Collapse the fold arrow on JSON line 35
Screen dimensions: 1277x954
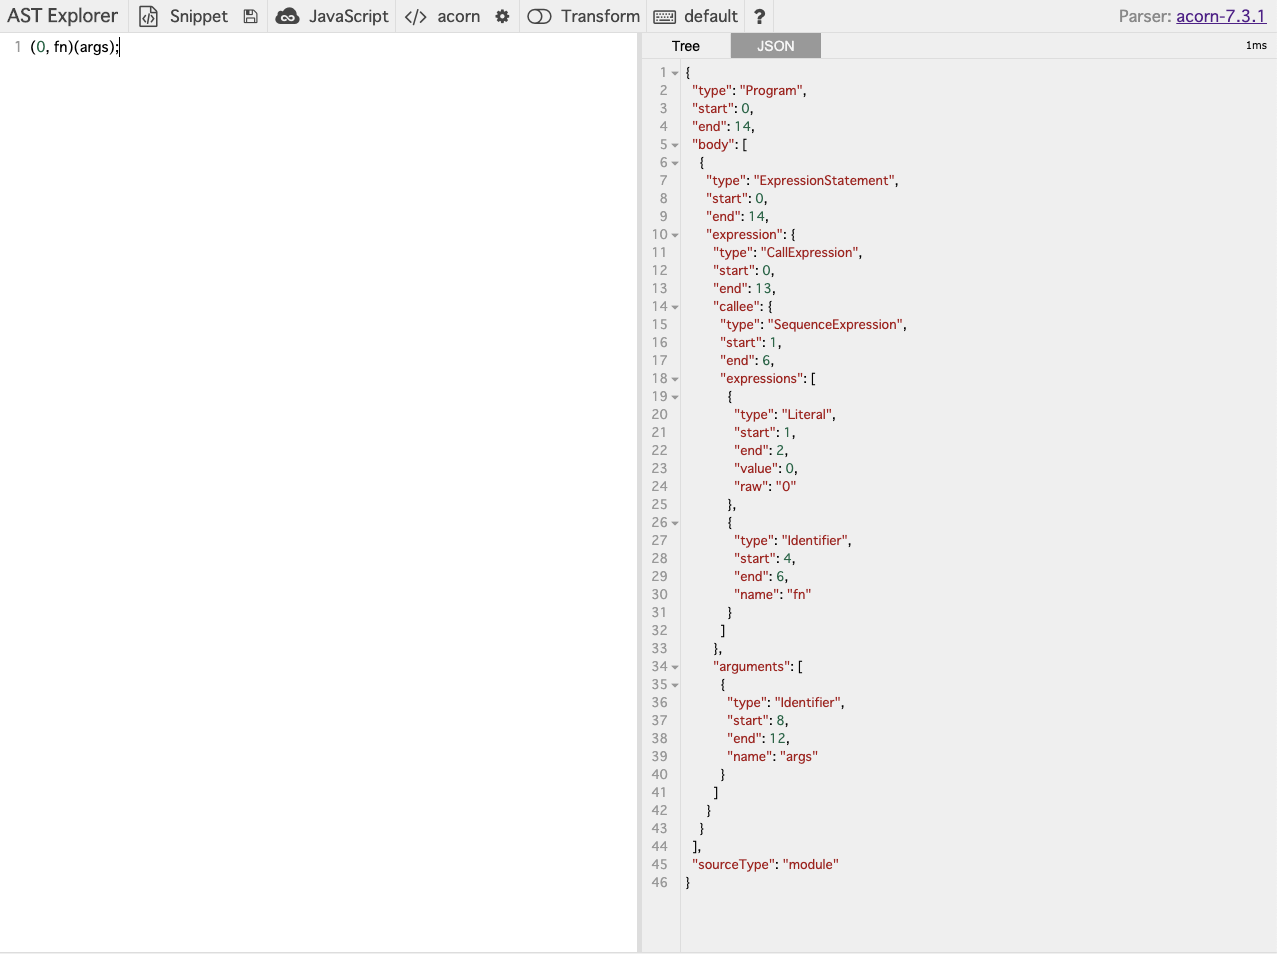(x=675, y=685)
